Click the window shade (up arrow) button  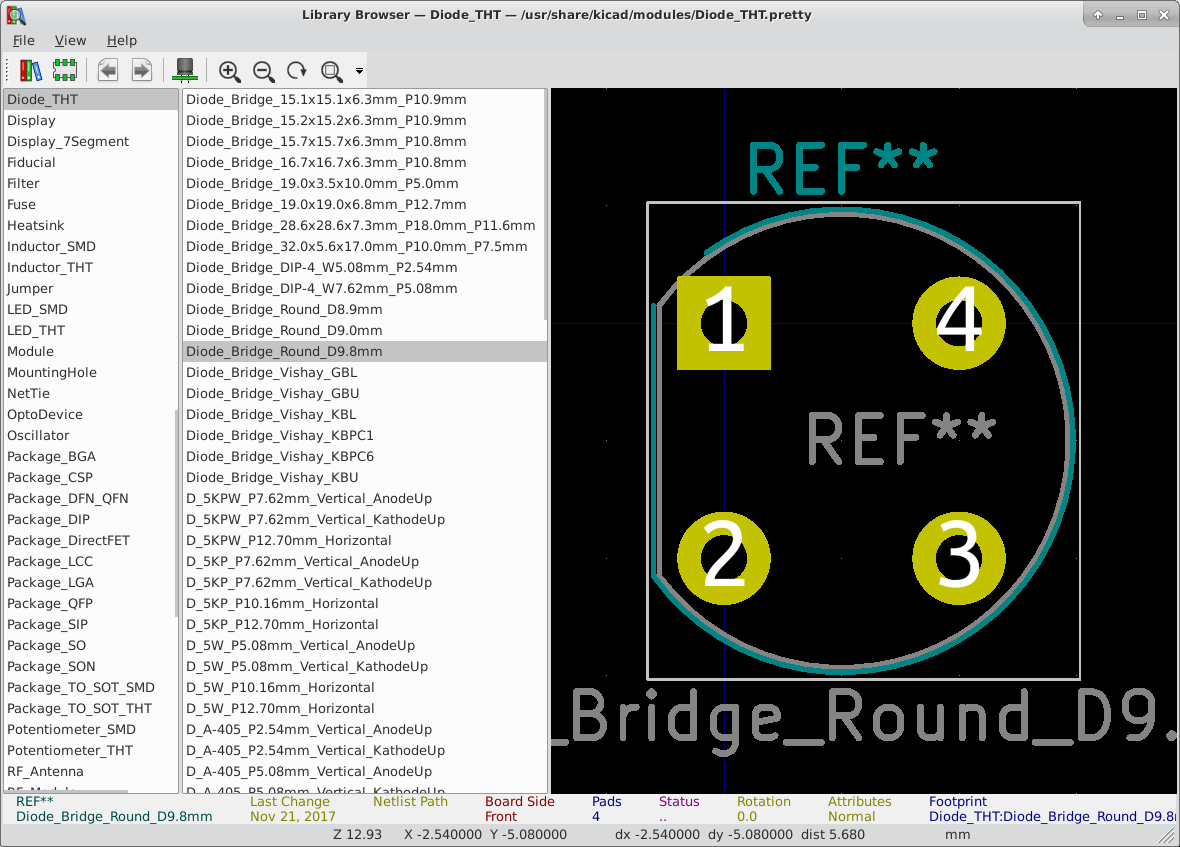1098,14
